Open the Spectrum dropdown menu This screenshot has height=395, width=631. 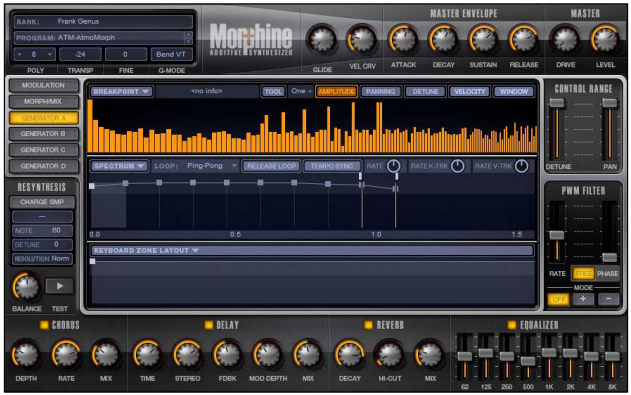tap(119, 166)
